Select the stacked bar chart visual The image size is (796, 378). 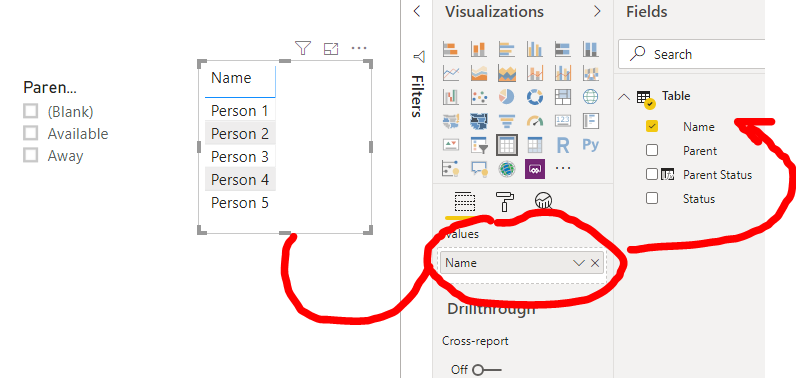(x=451, y=49)
